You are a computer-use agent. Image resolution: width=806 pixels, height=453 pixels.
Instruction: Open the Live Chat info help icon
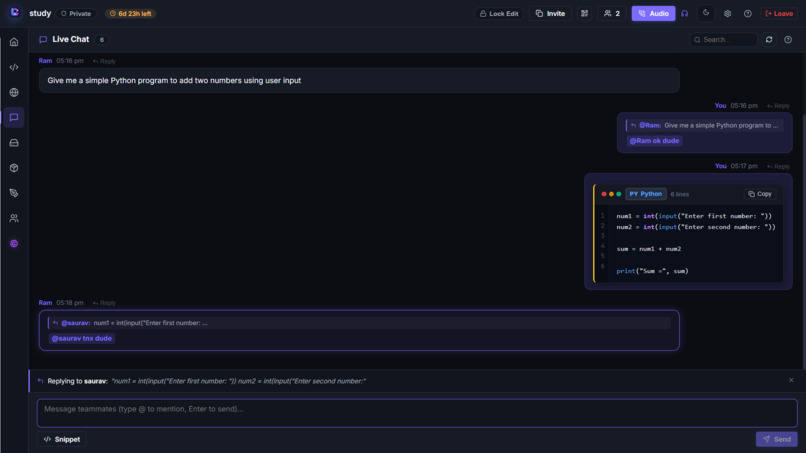pyautogui.click(x=788, y=40)
